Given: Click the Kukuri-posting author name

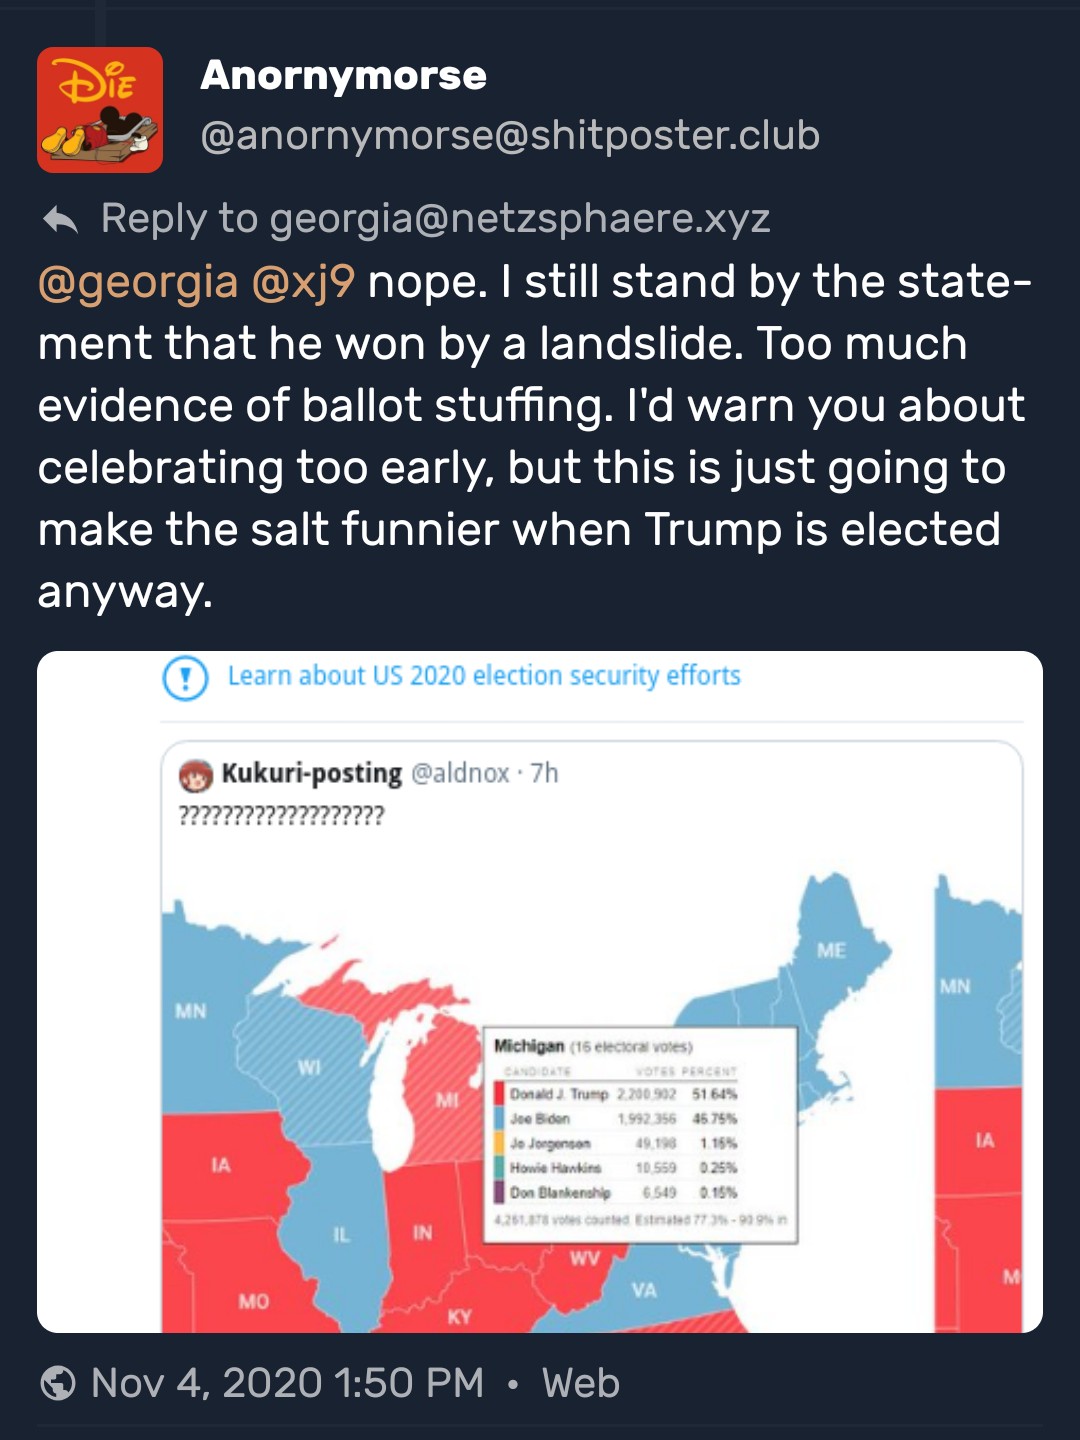Looking at the screenshot, I should pos(311,773).
